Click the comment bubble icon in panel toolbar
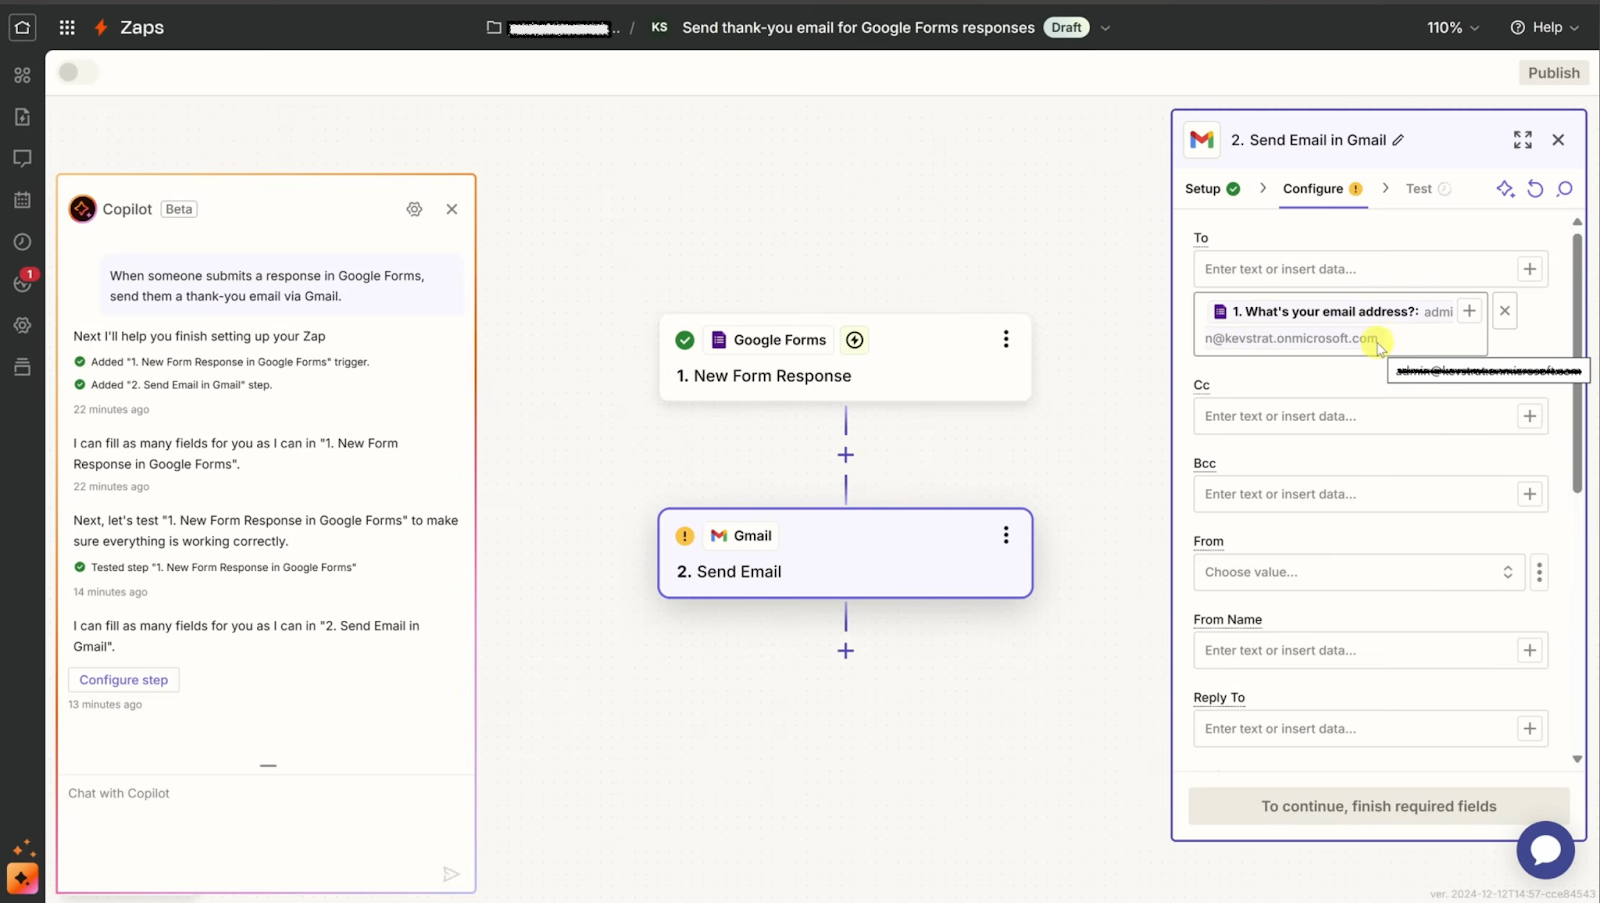Image resolution: width=1600 pixels, height=903 pixels. [x=1565, y=189]
